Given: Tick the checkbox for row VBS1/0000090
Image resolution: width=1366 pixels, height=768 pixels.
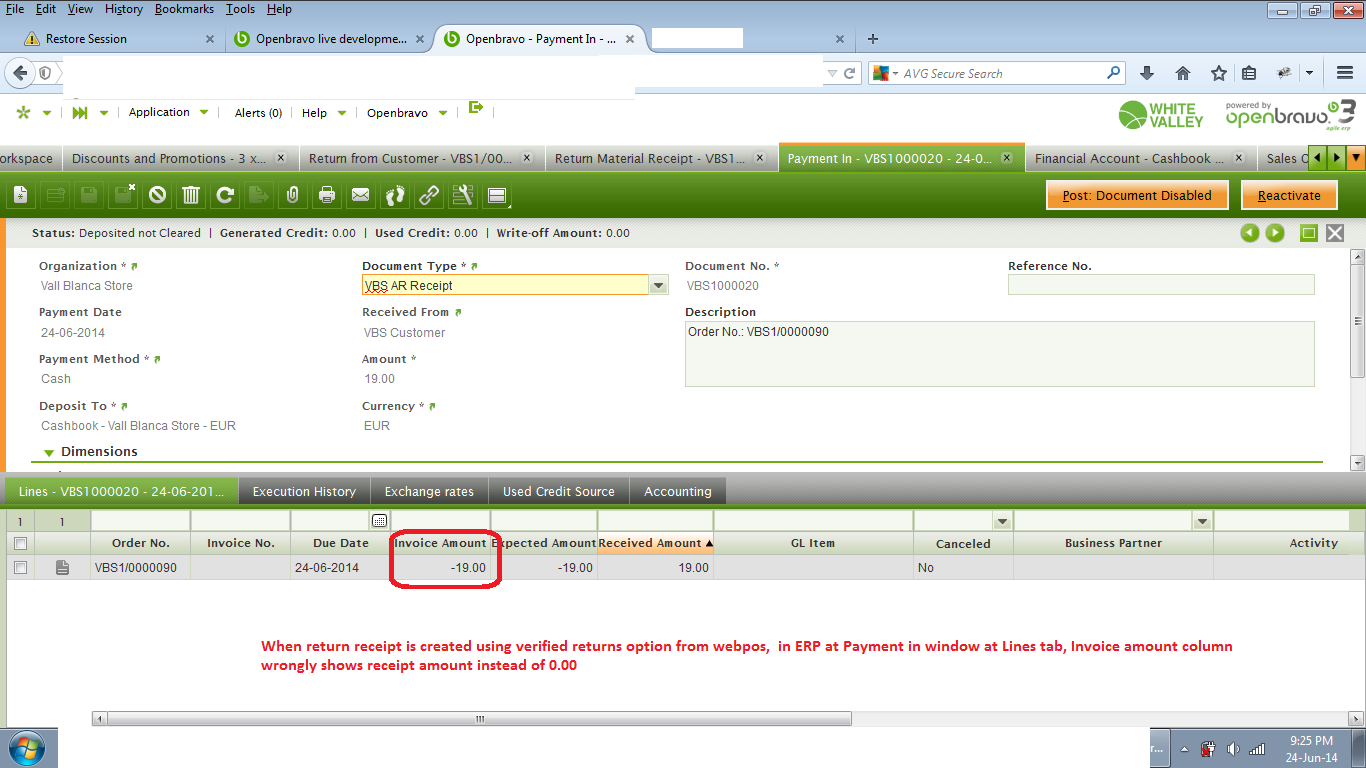Looking at the screenshot, I should point(20,567).
